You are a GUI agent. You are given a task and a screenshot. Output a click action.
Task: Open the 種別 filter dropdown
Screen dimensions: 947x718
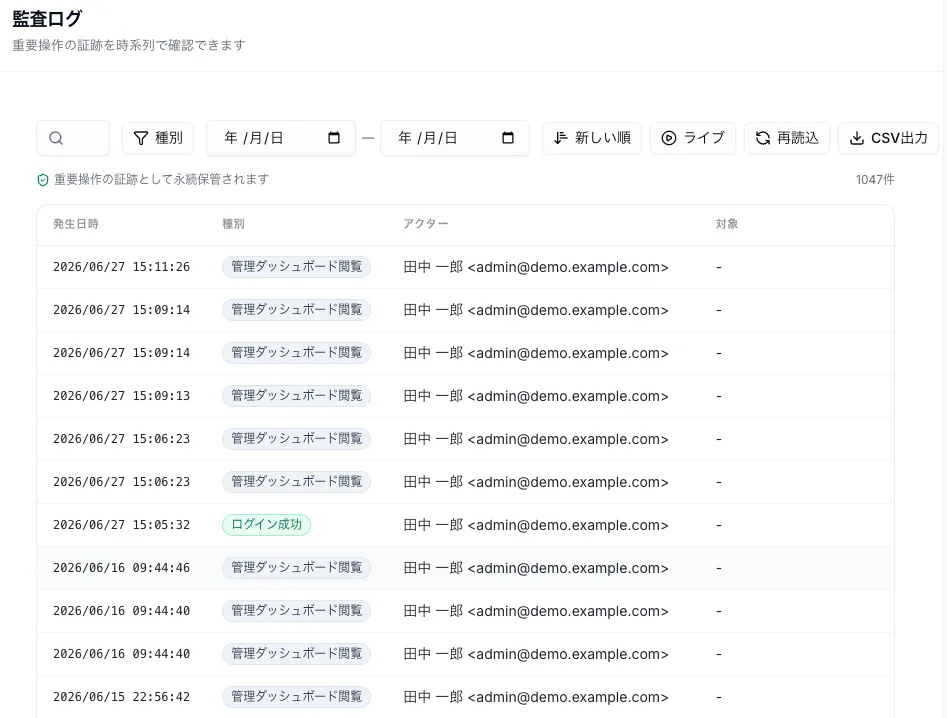tap(158, 138)
